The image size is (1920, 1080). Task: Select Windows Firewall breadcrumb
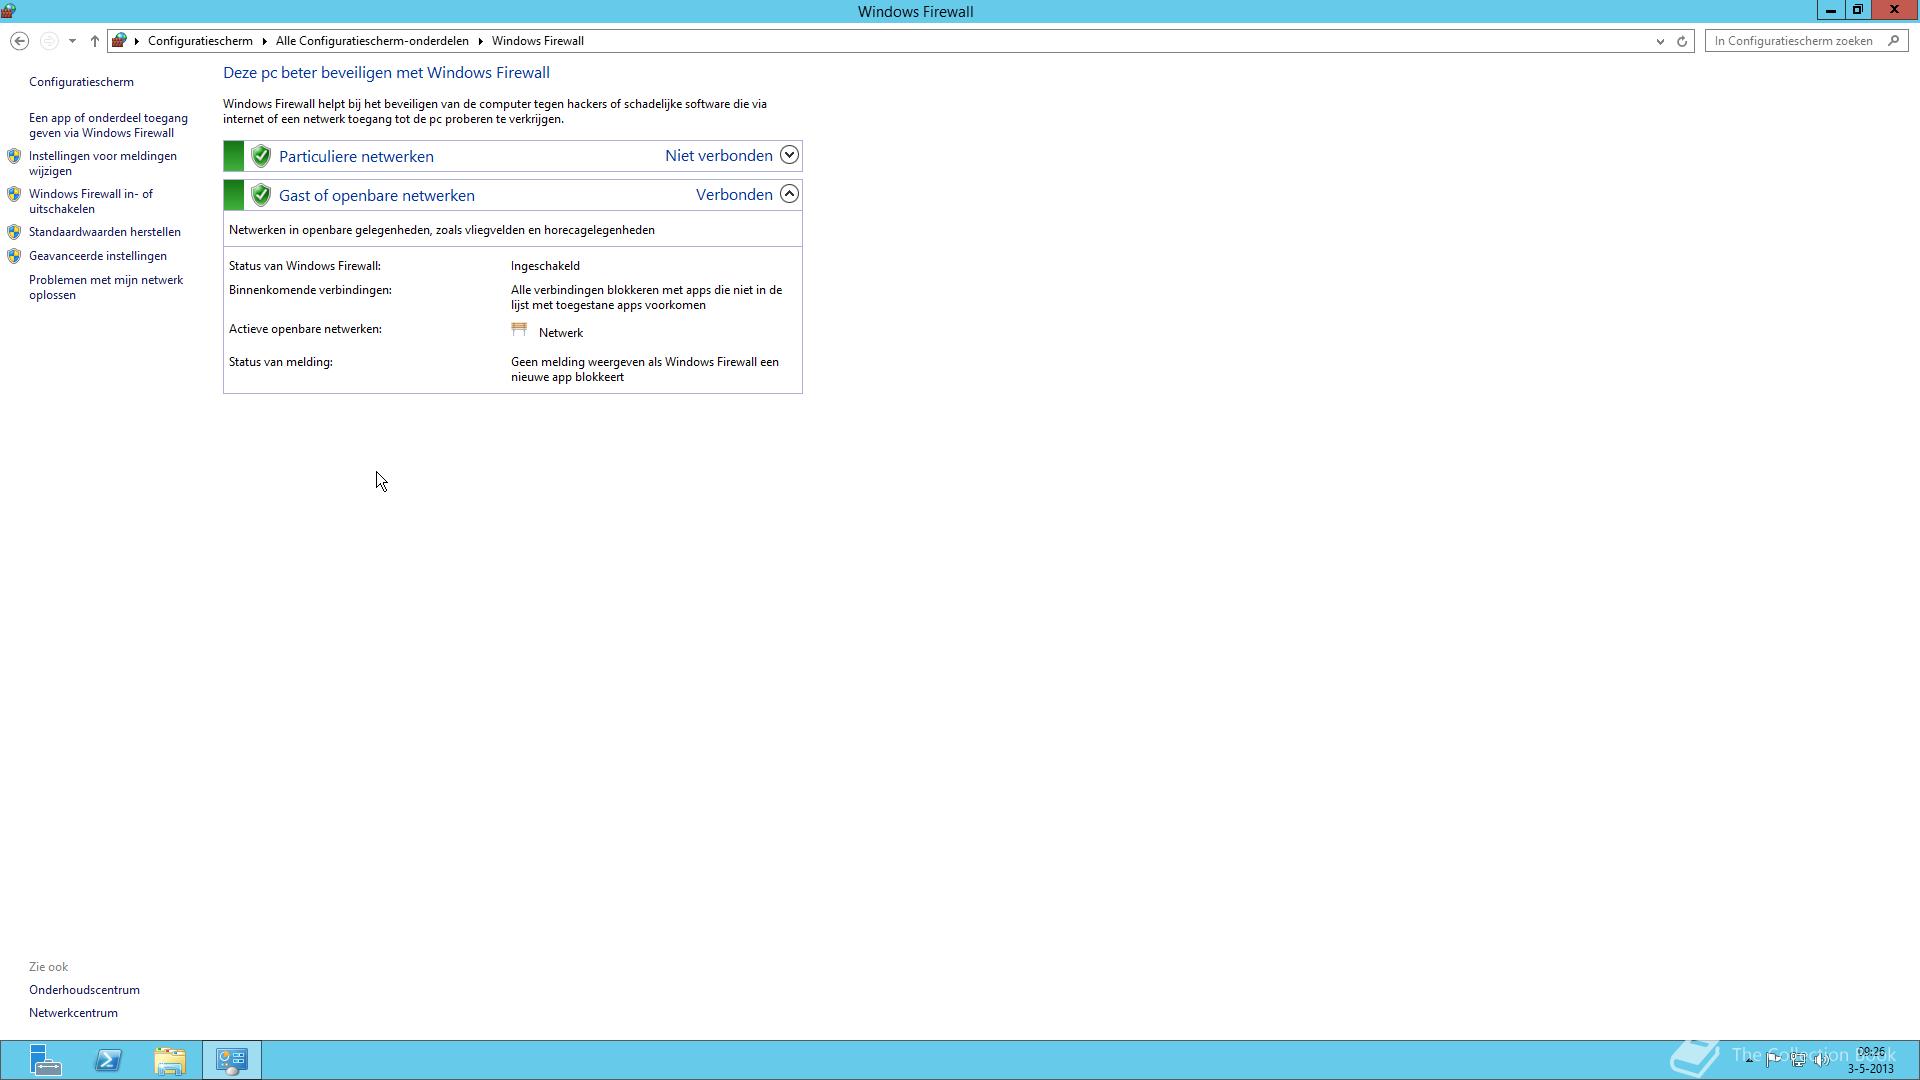pyautogui.click(x=538, y=41)
